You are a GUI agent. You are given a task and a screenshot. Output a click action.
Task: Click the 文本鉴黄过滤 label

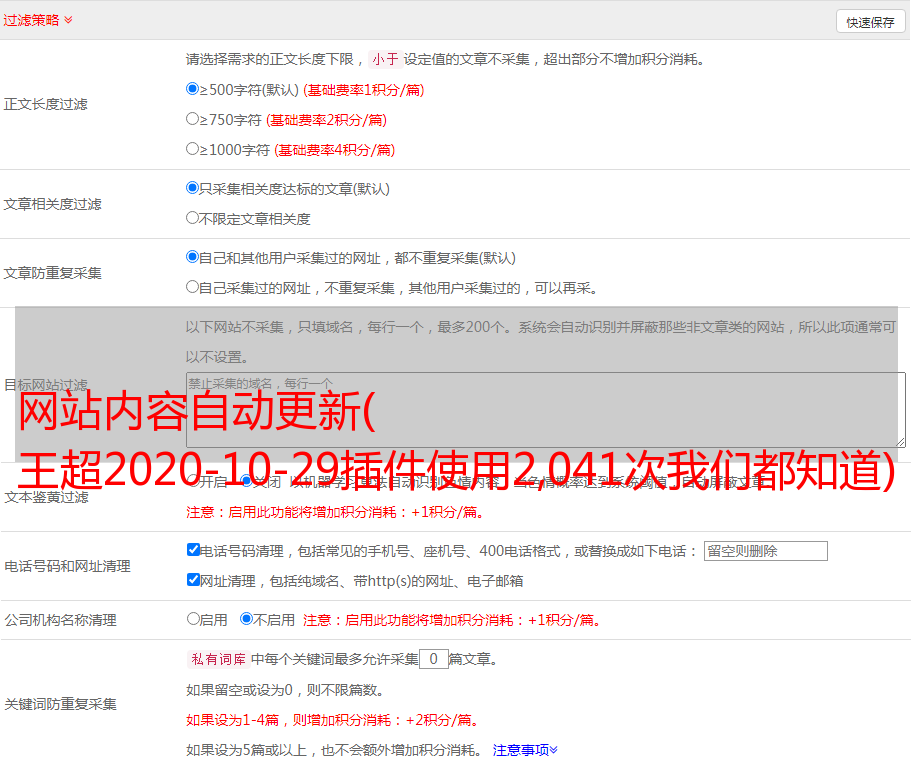click(47, 497)
